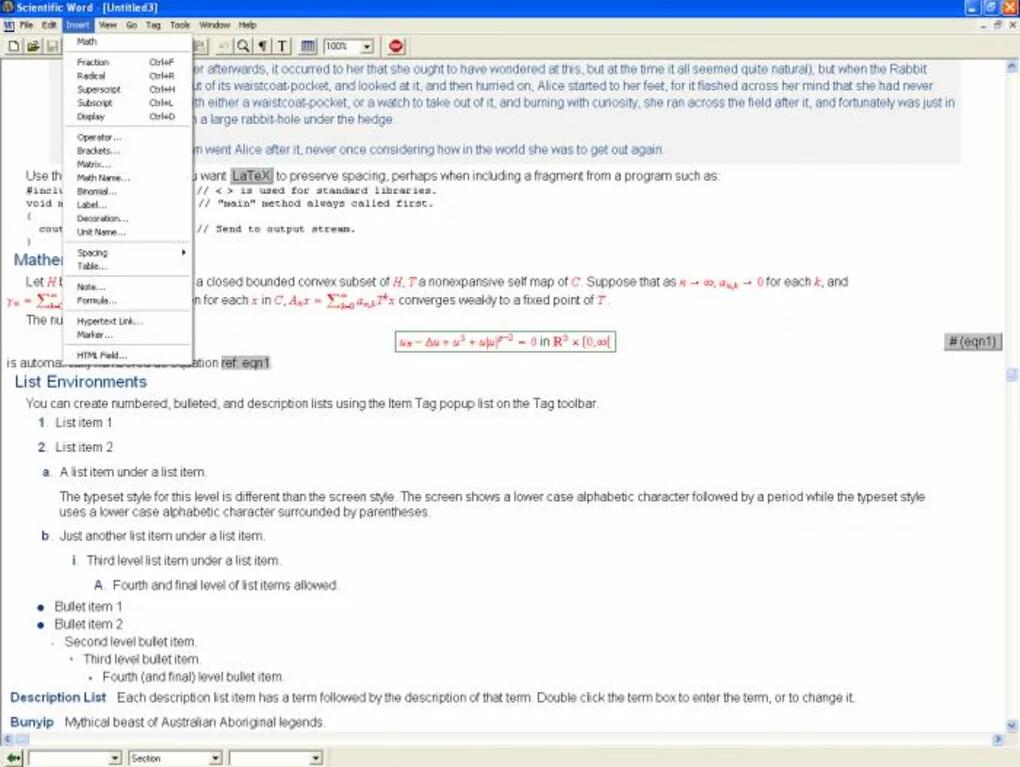Choose Brackets... from the menu
Image resolution: width=1020 pixels, height=767 pixels.
128,151
